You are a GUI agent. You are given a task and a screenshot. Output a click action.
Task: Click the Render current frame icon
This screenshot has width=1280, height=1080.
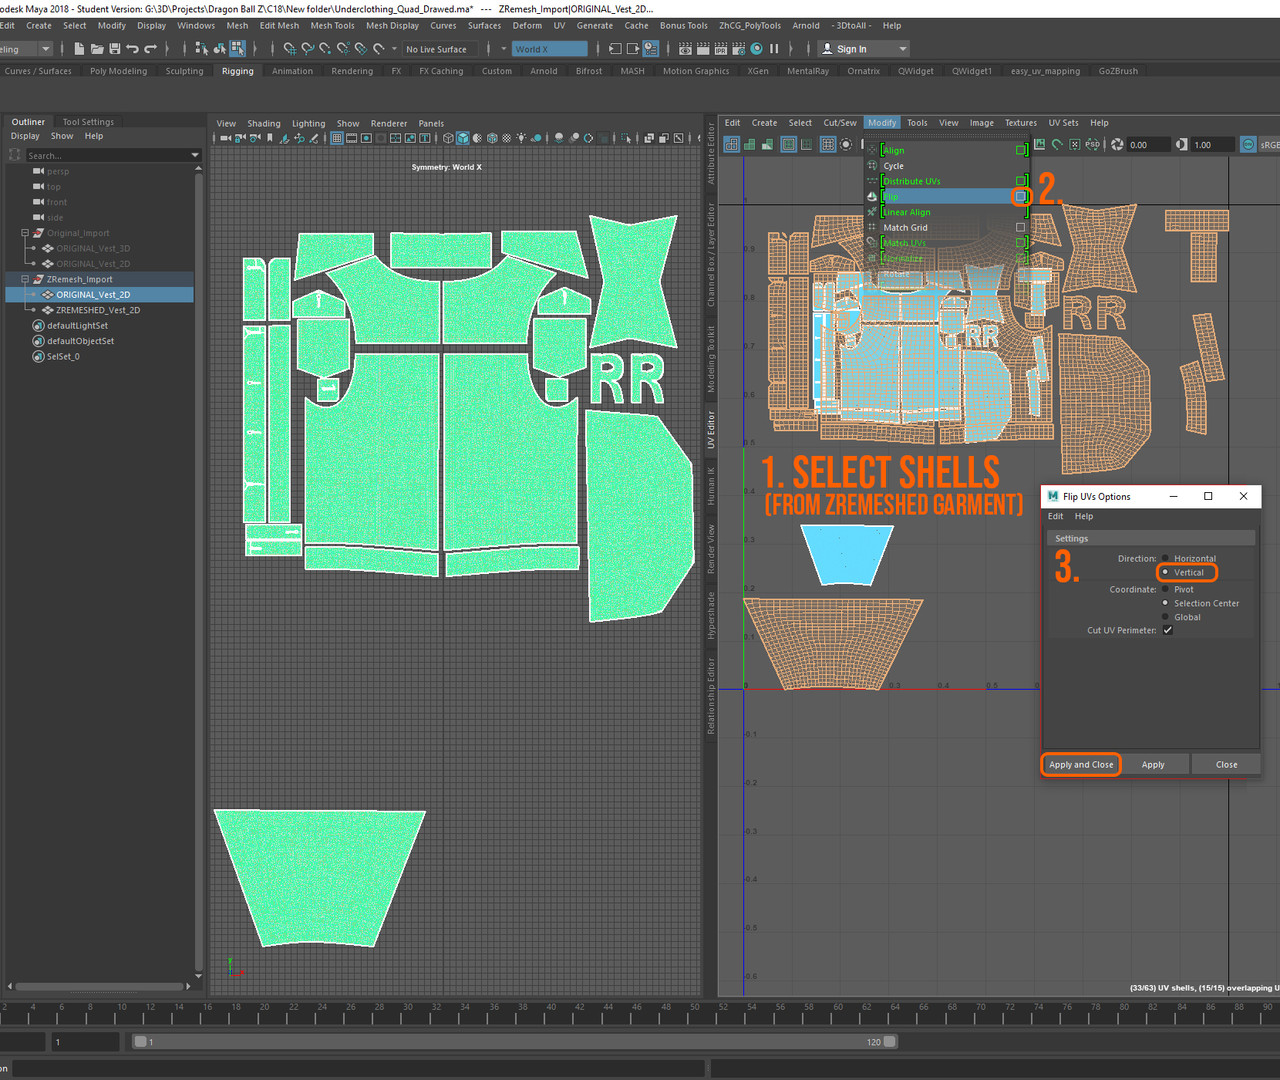[683, 48]
